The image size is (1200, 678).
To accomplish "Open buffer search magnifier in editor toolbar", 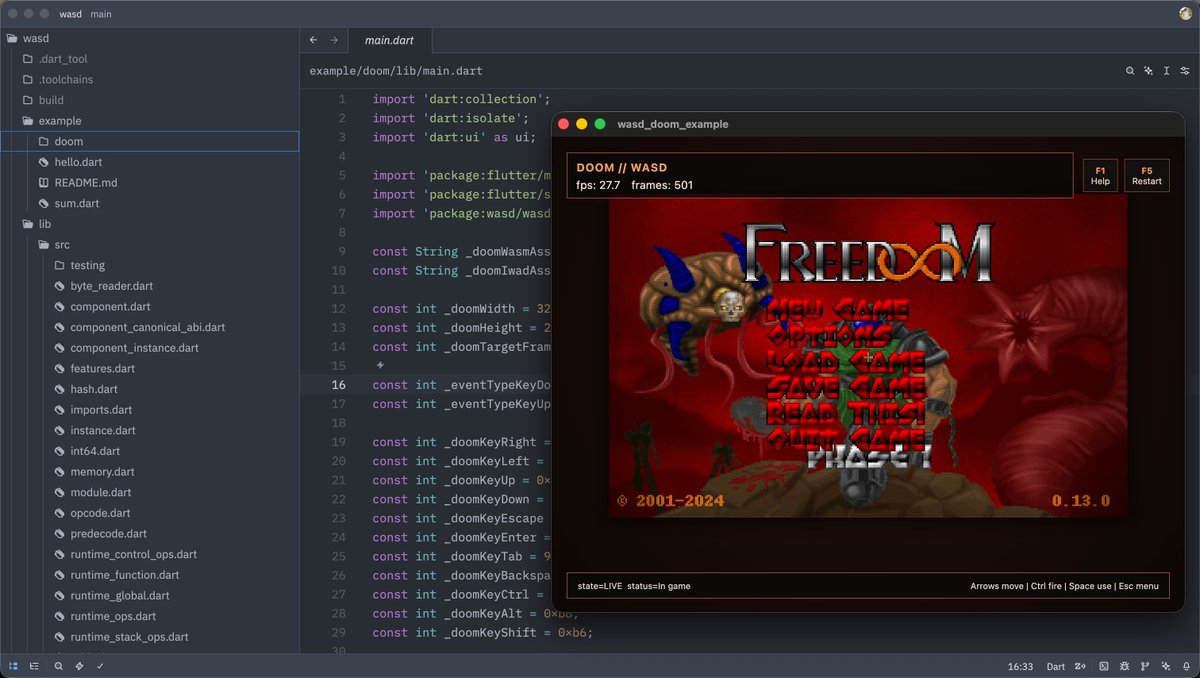I will tap(1131, 71).
